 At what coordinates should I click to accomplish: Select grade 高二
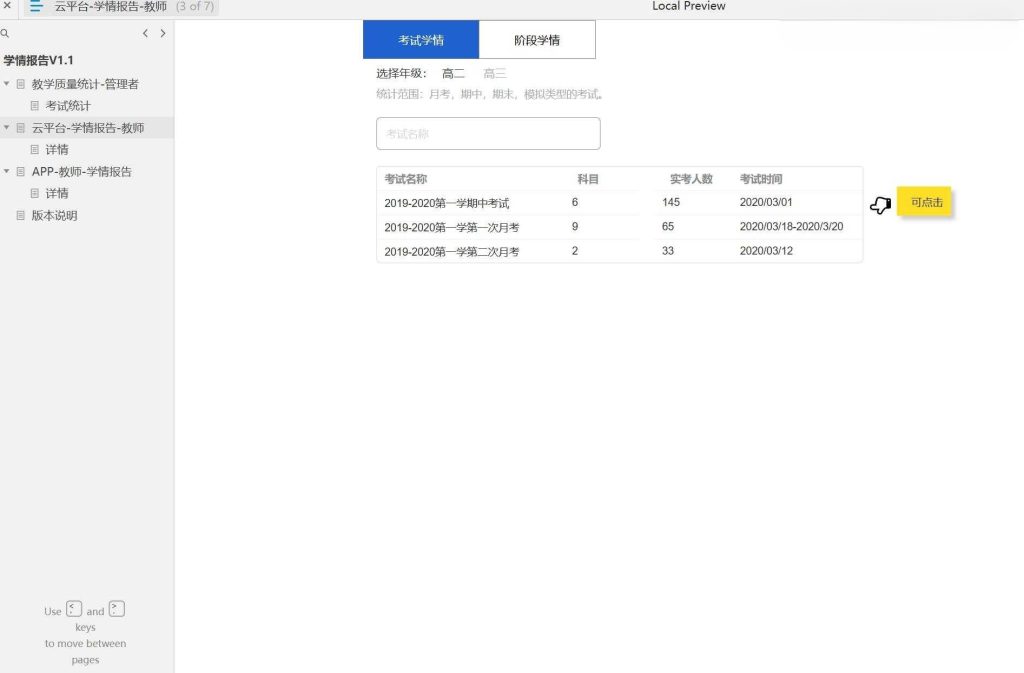click(x=453, y=73)
